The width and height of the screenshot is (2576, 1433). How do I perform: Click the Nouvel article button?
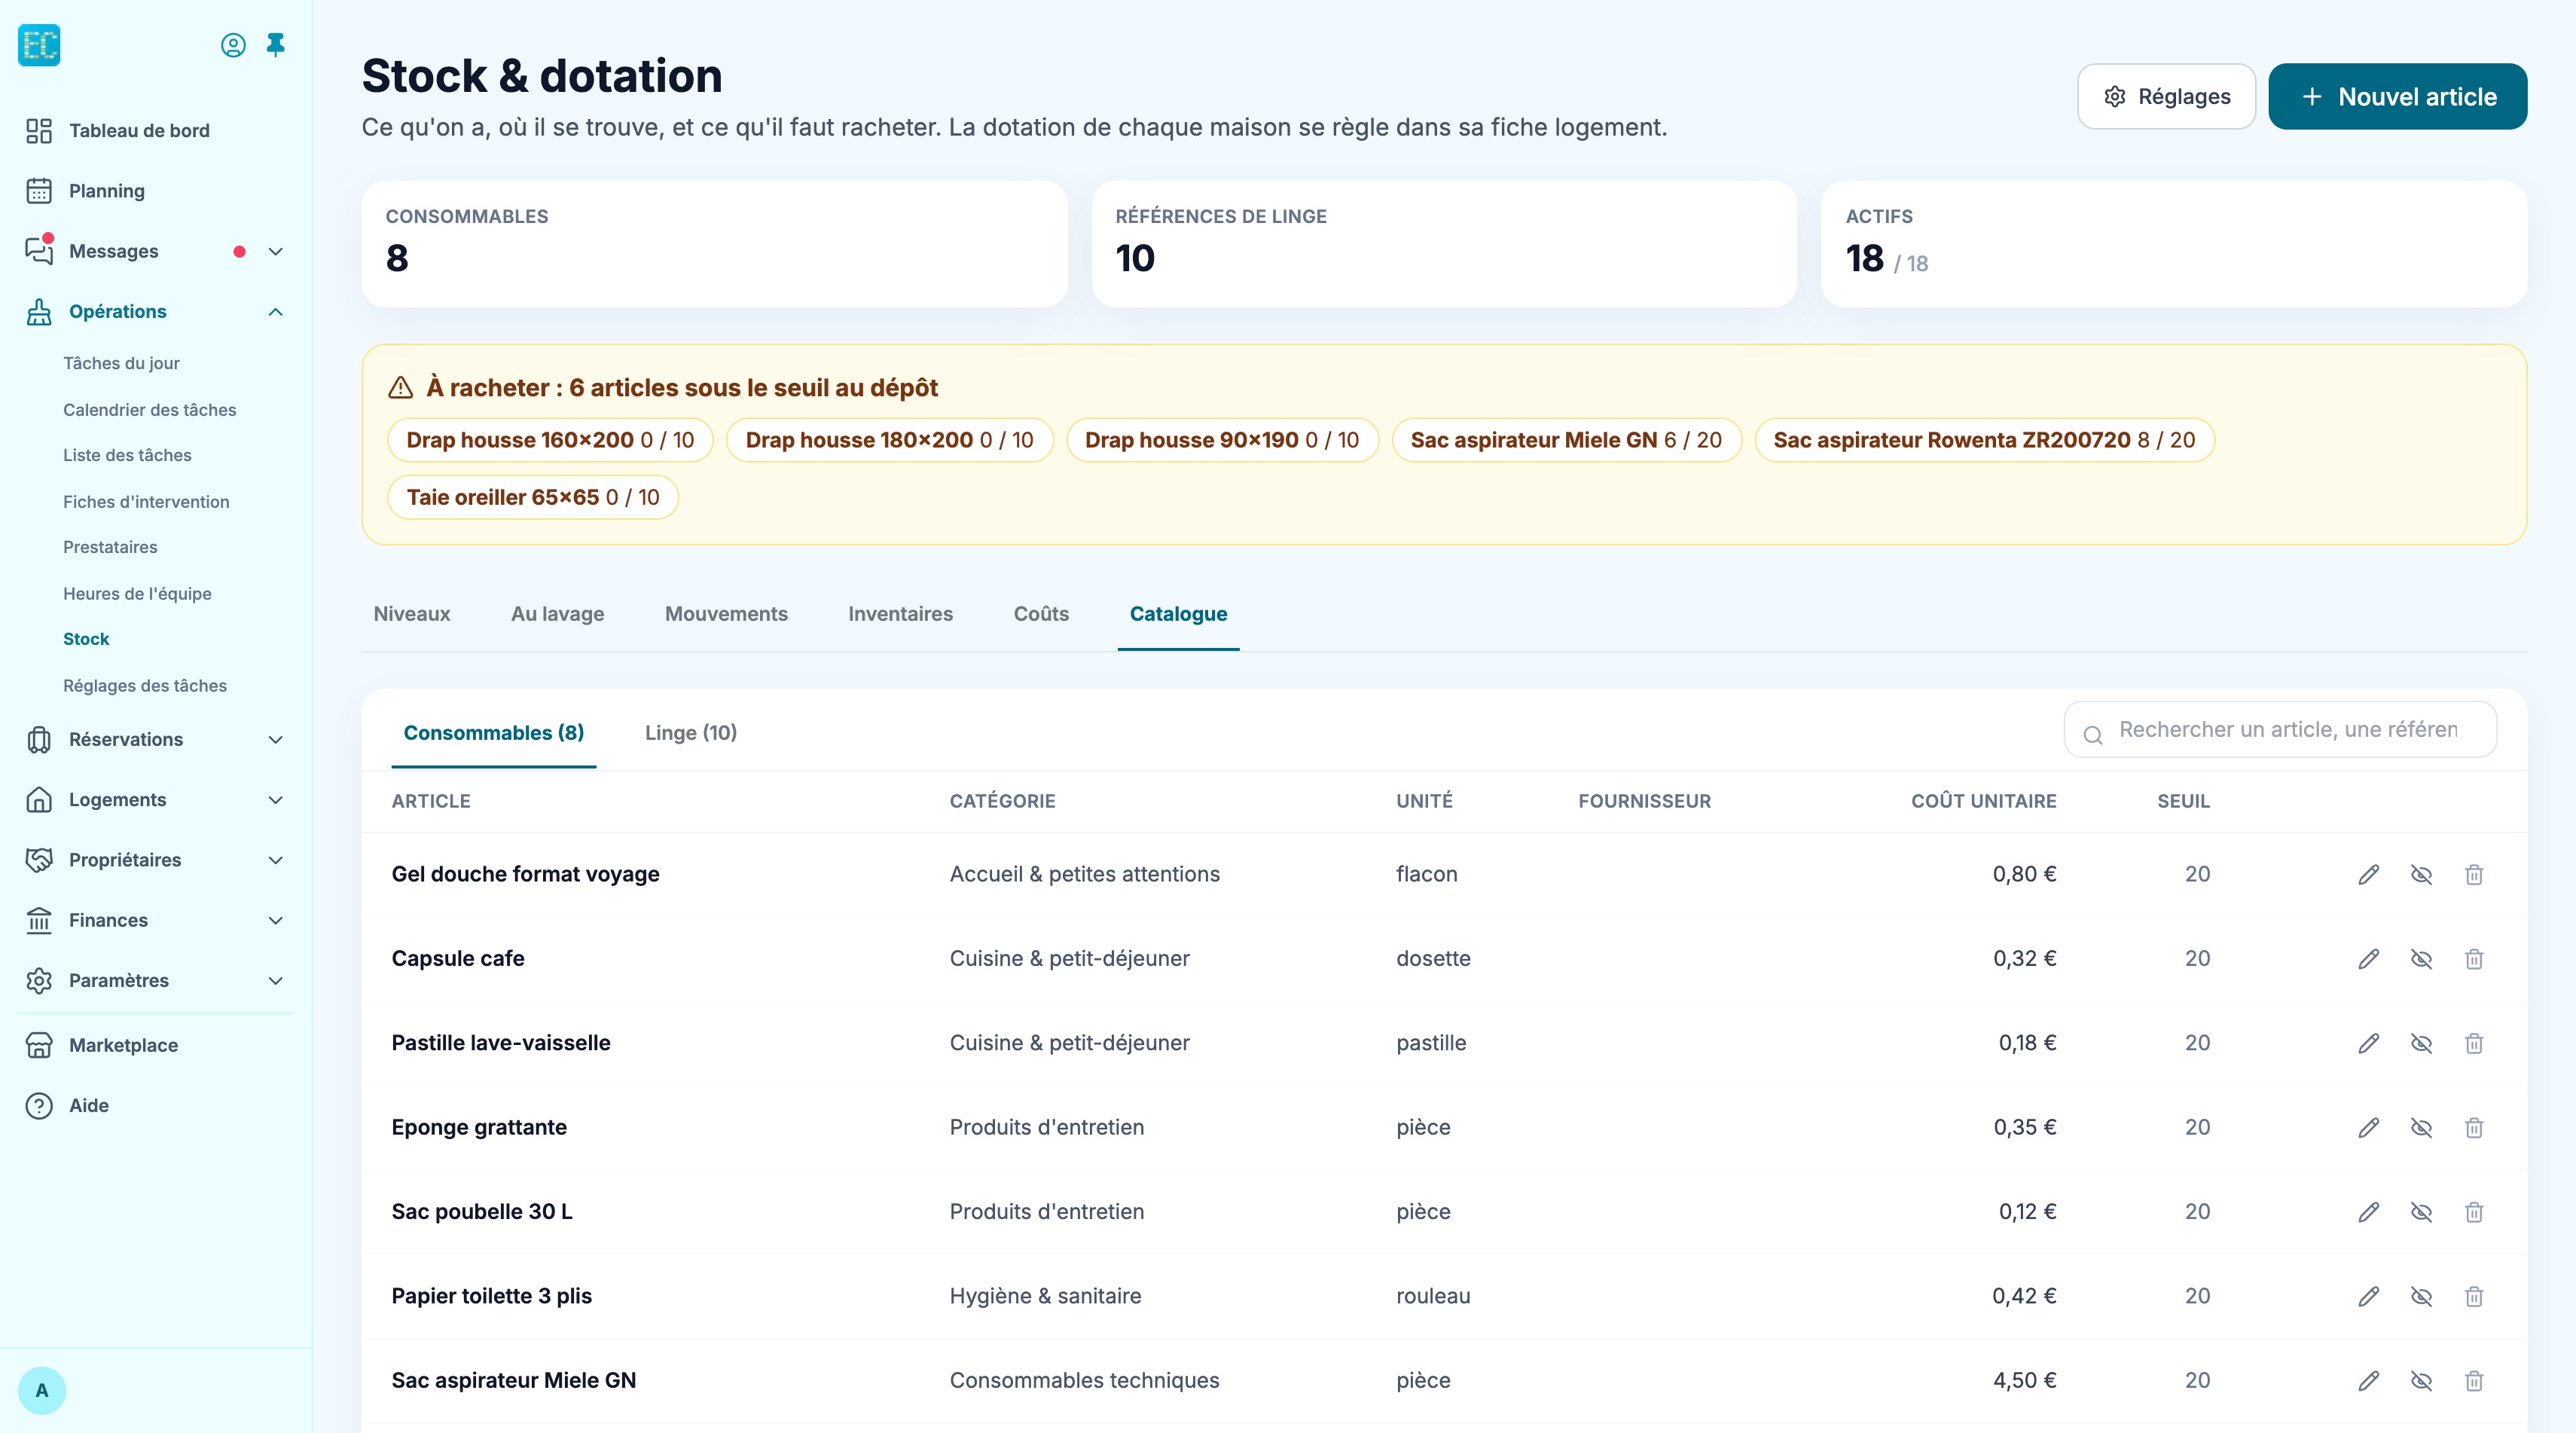coord(2397,97)
